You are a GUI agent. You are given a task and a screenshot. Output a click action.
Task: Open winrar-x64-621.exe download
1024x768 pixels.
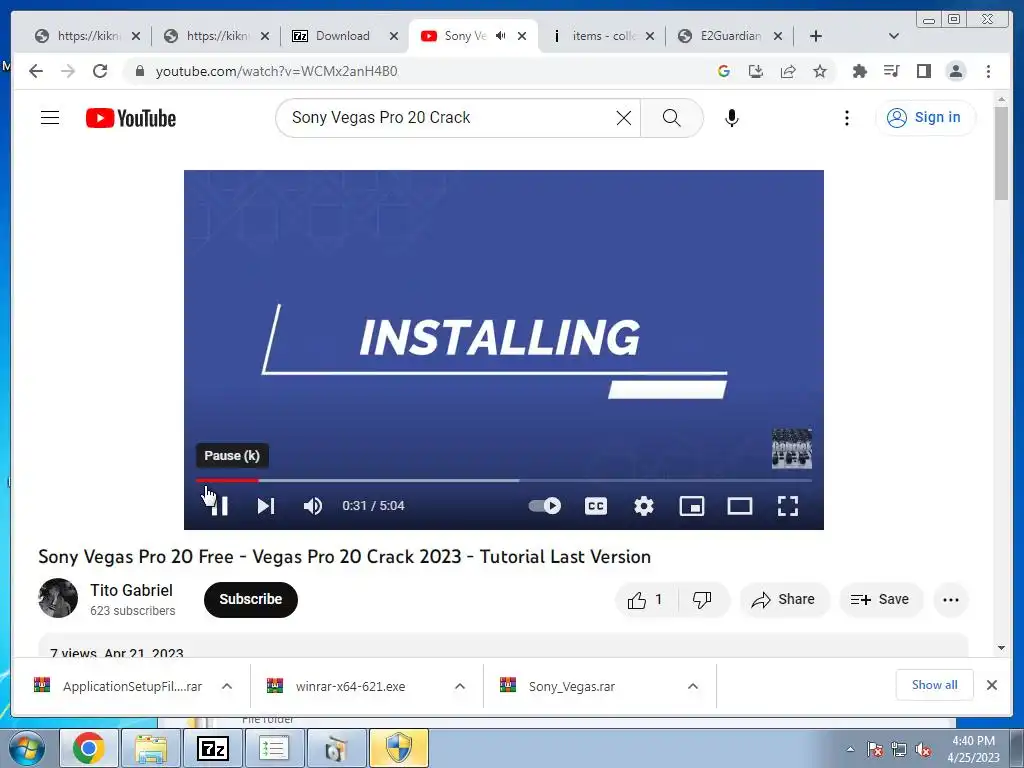[350, 686]
